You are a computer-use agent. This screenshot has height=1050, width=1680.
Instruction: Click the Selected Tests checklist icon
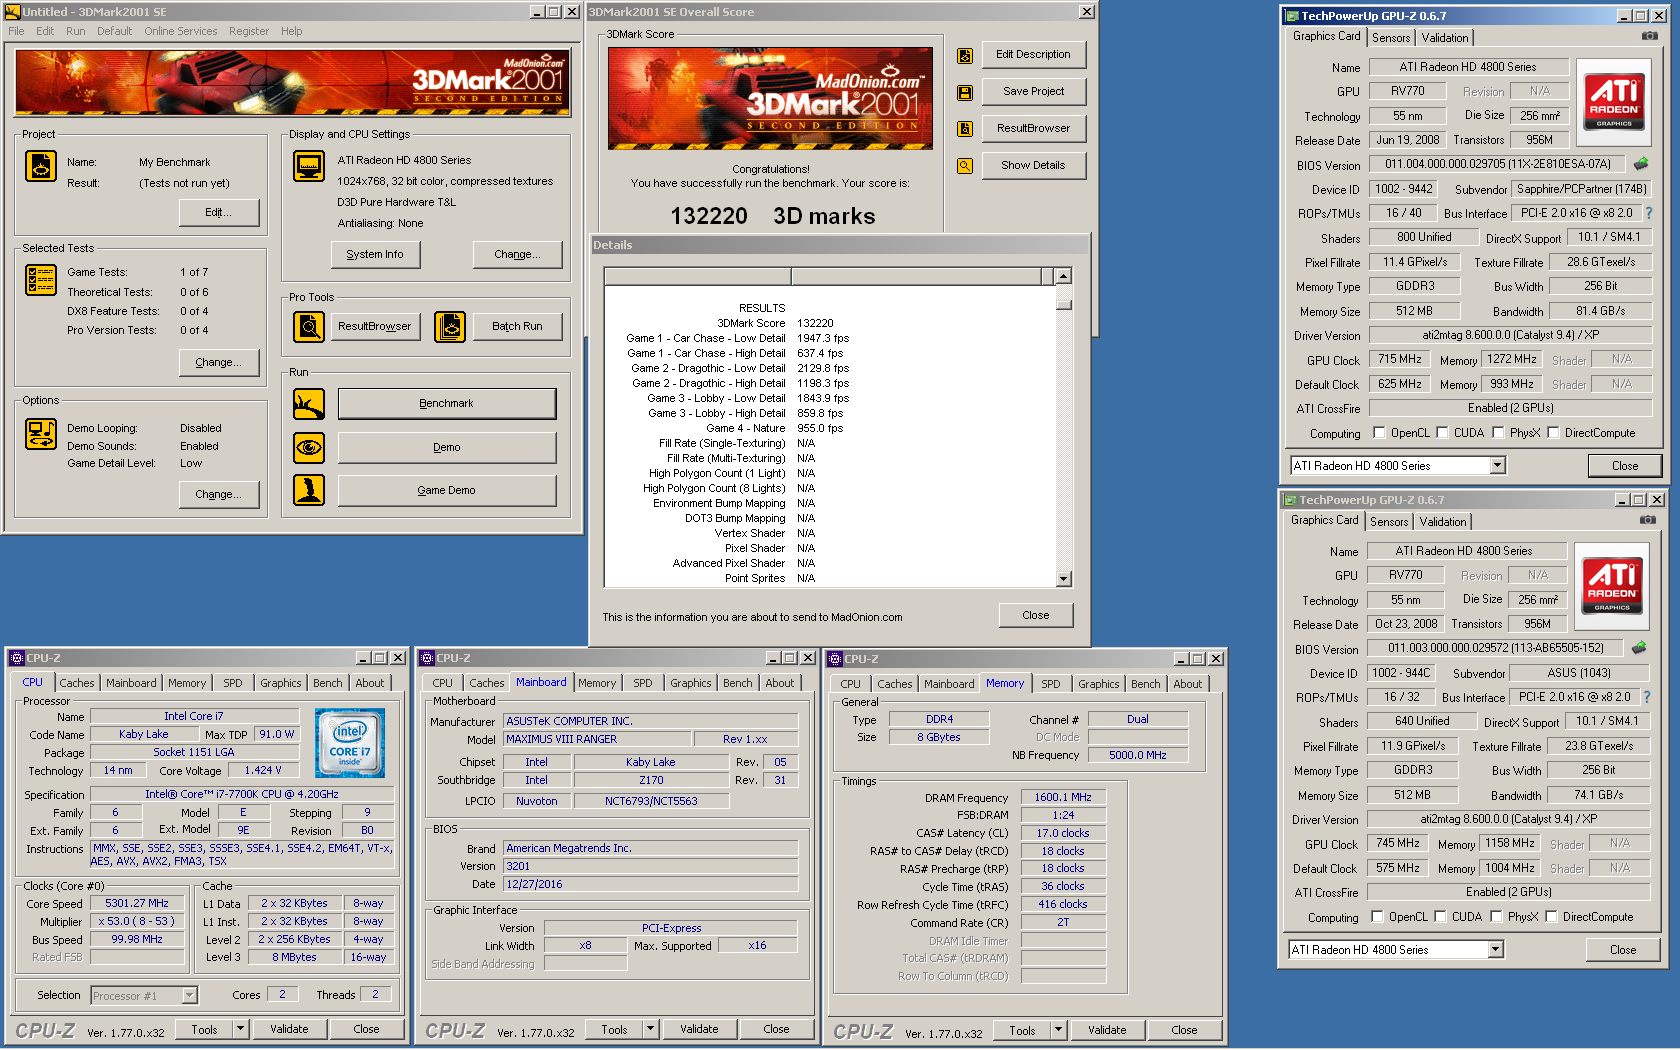pyautogui.click(x=41, y=280)
